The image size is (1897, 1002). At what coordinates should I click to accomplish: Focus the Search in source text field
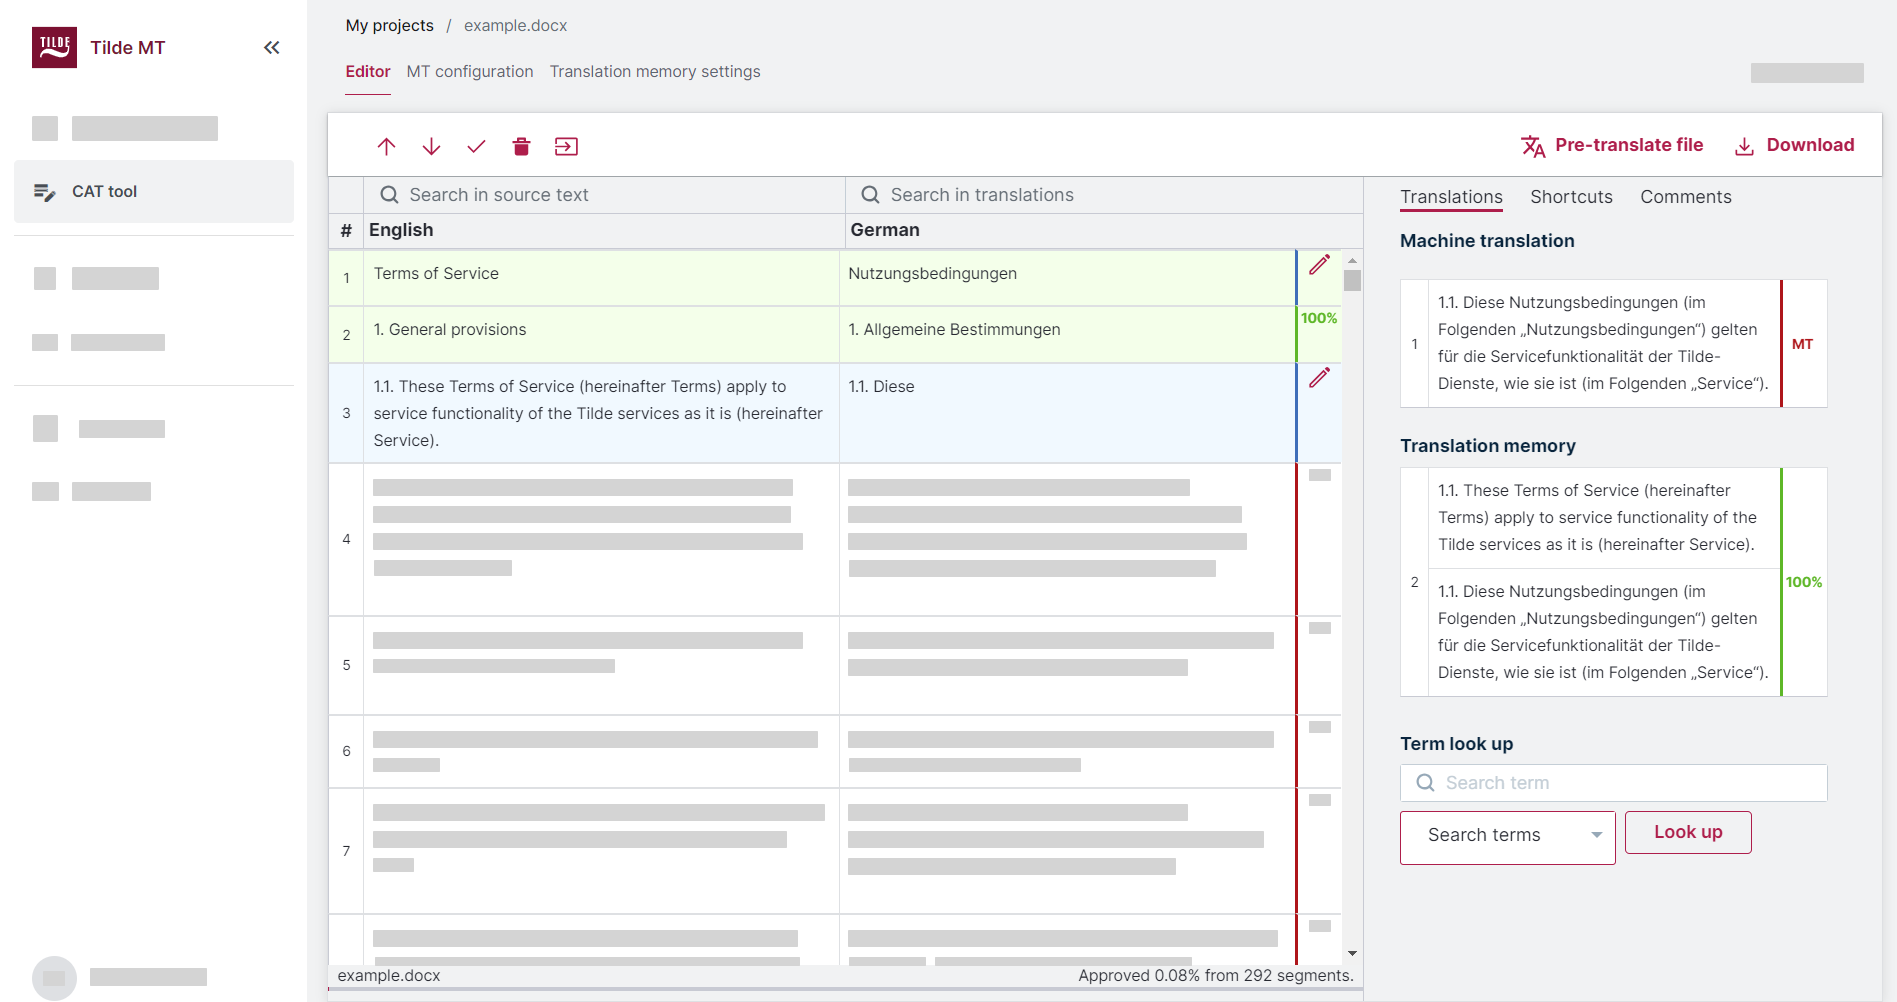(605, 195)
